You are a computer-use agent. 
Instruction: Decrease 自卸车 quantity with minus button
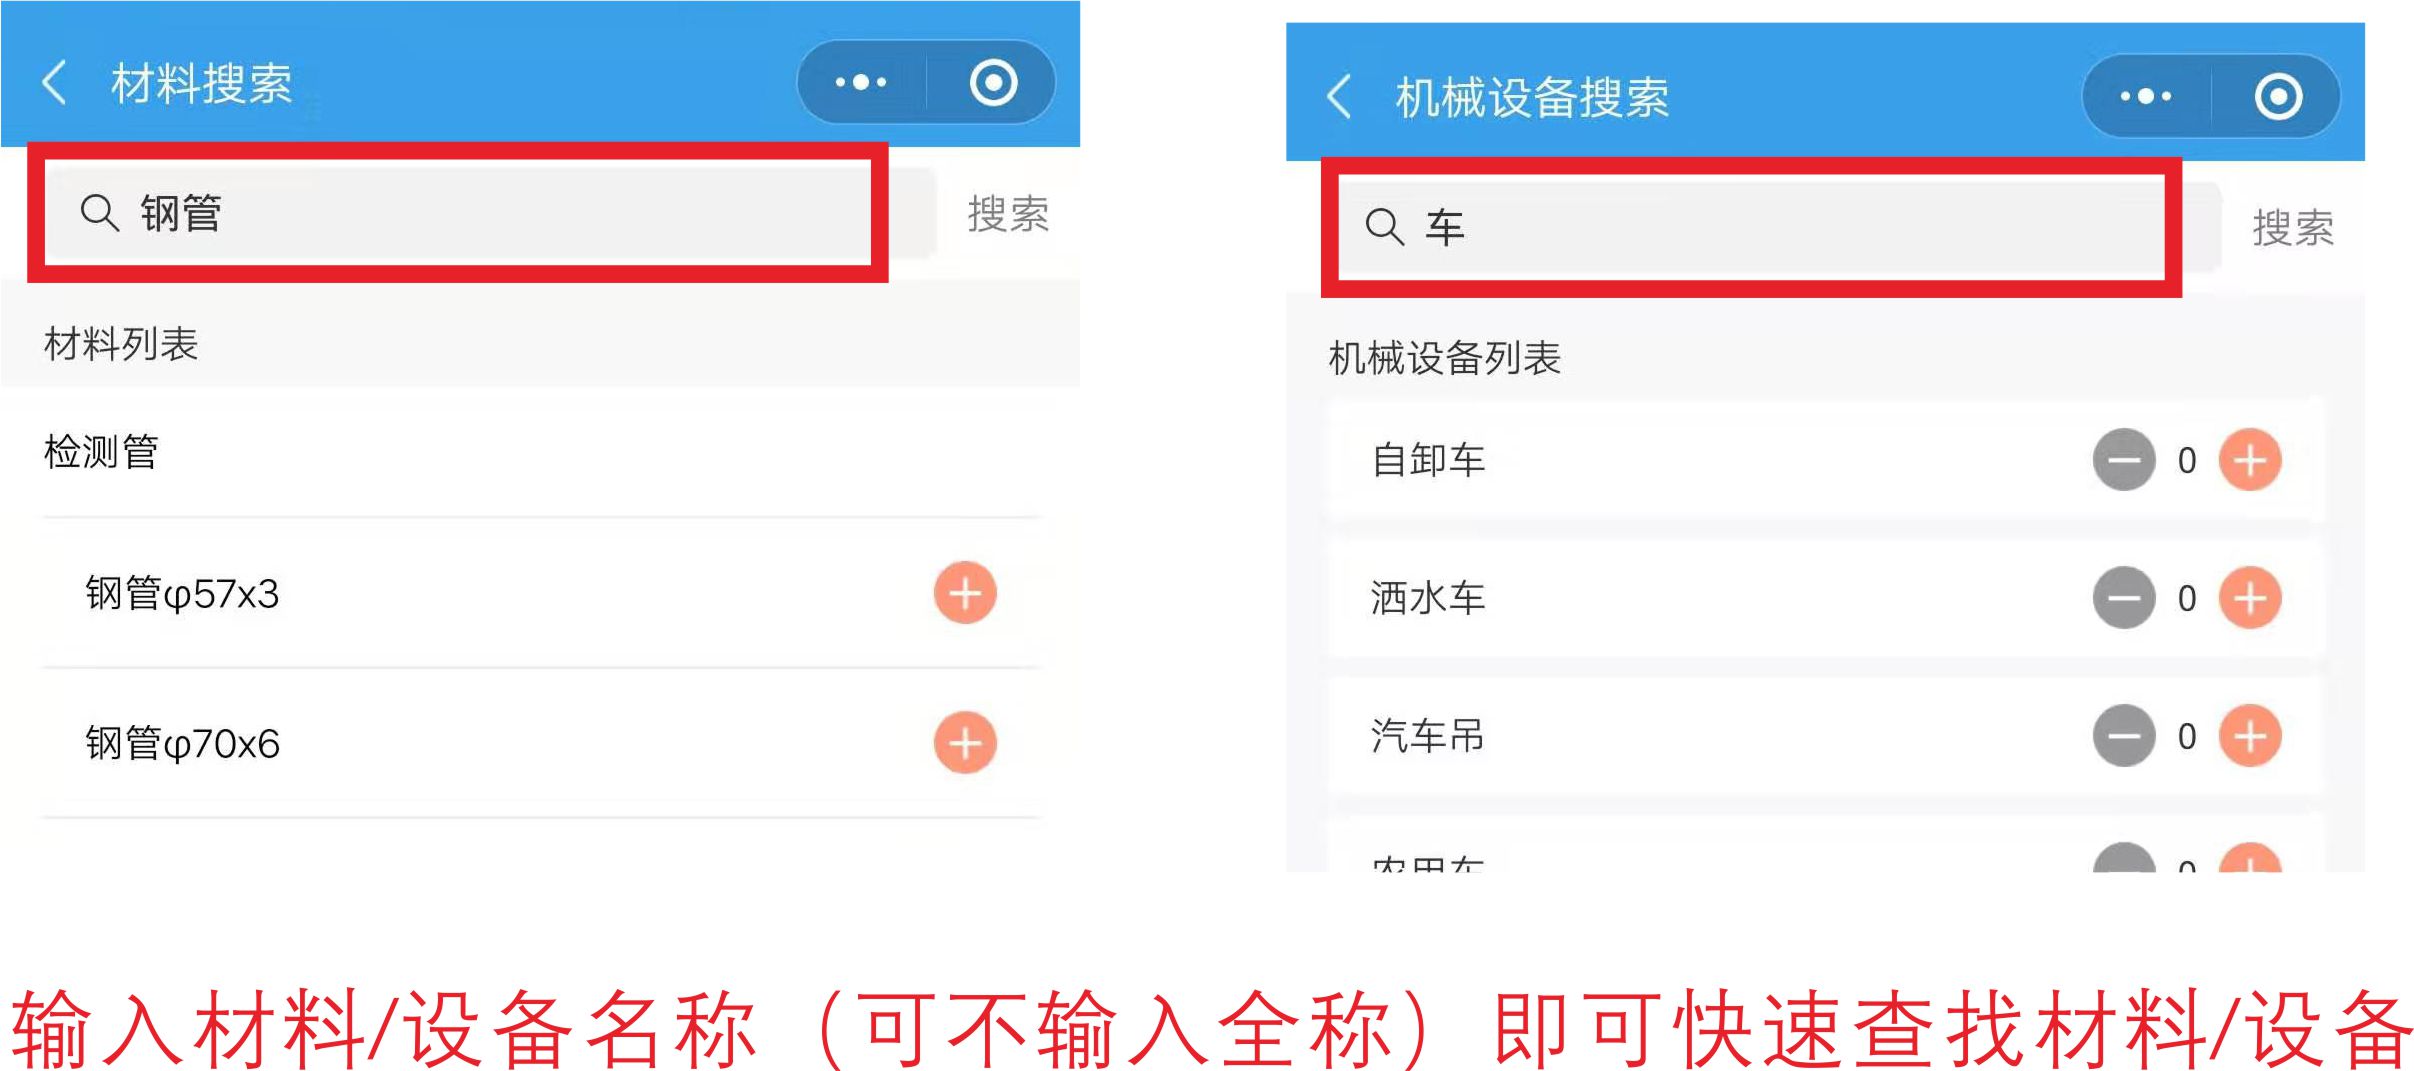[2124, 460]
